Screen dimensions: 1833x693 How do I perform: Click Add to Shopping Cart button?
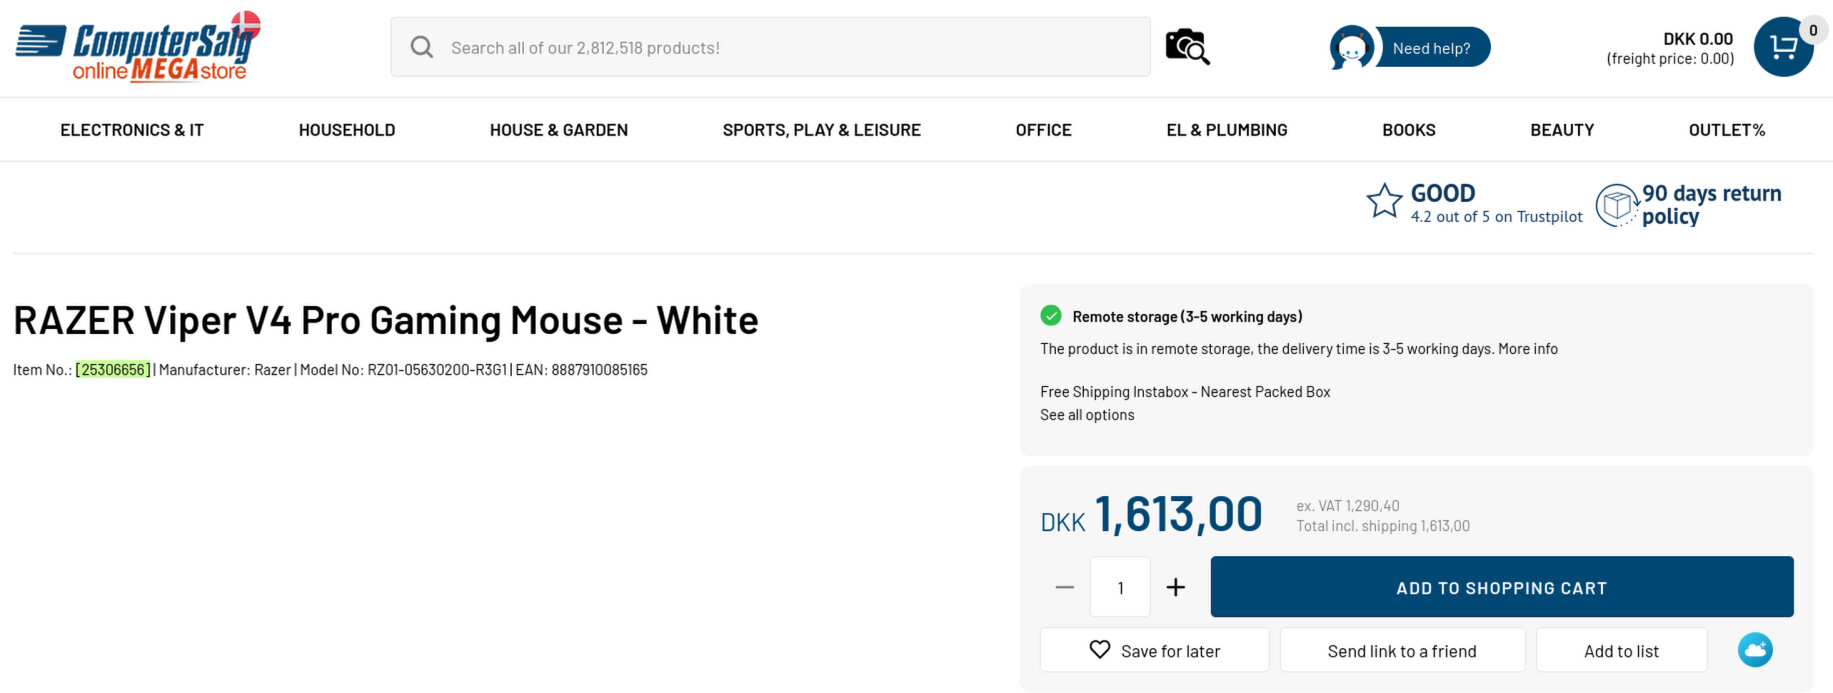1501,587
